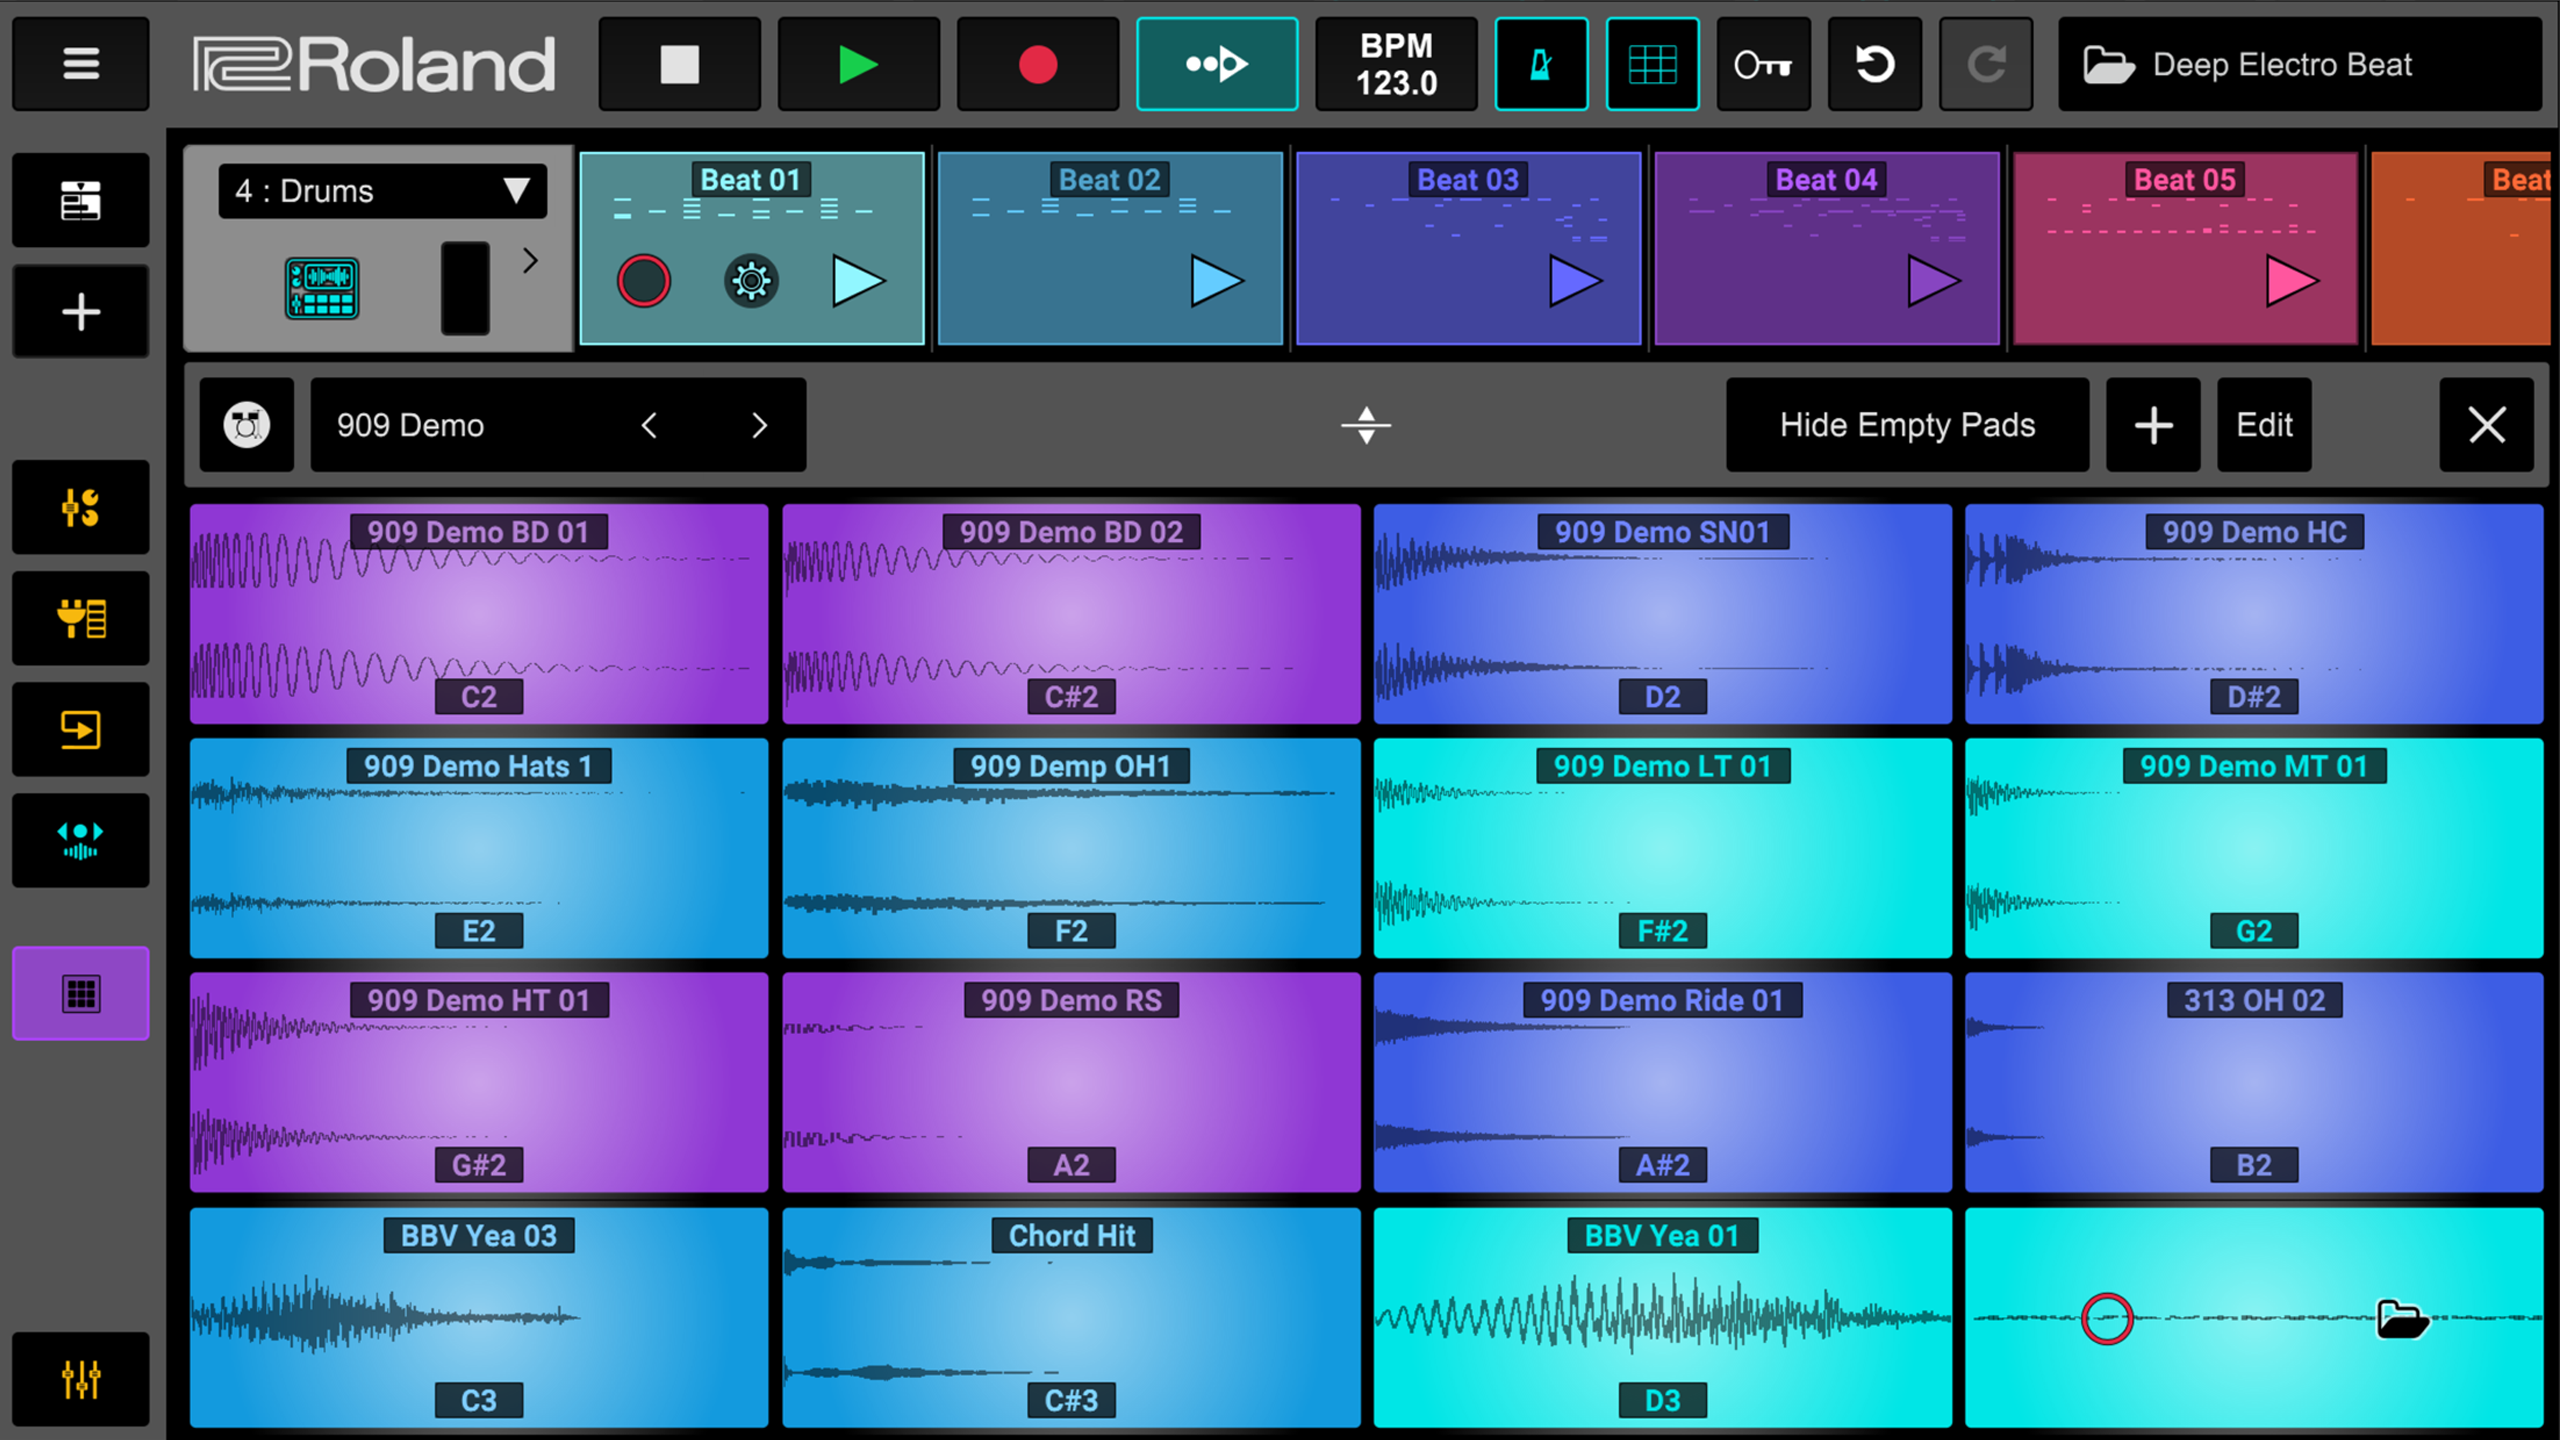Trigger the 909 Demo RS pad

[1071, 1082]
